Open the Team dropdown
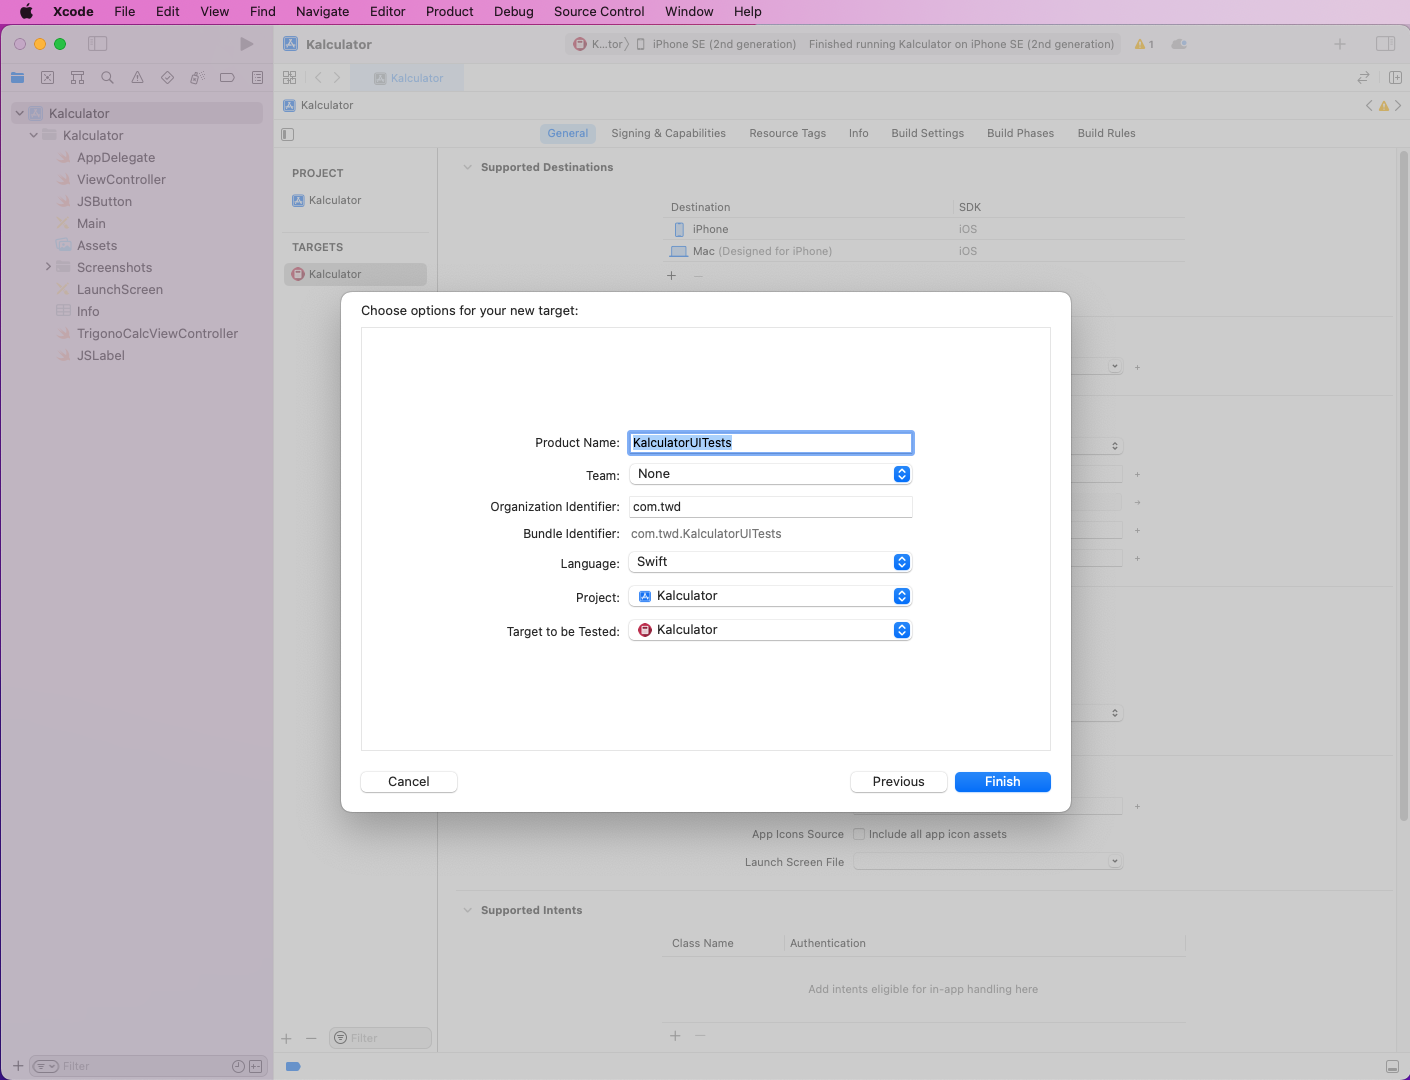This screenshot has height=1080, width=1410. click(770, 474)
